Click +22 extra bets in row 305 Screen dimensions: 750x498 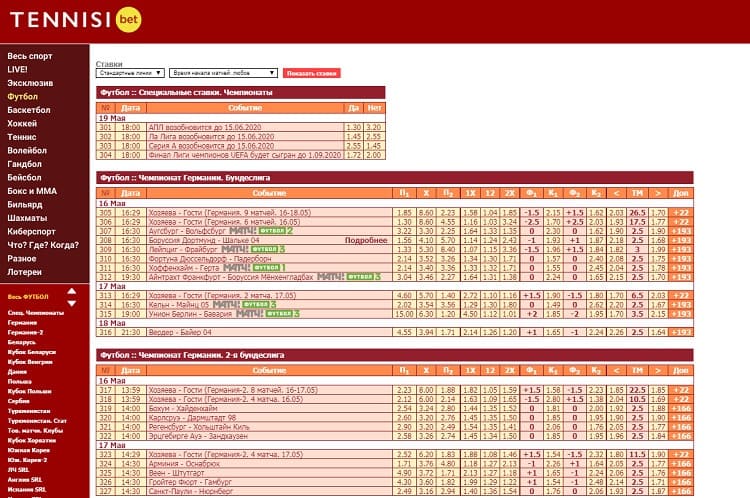coord(681,213)
